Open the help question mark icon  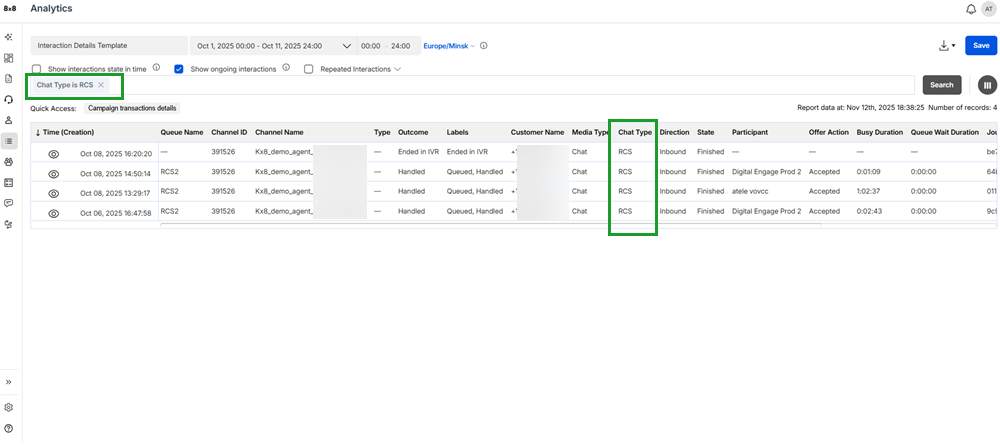(x=9, y=428)
